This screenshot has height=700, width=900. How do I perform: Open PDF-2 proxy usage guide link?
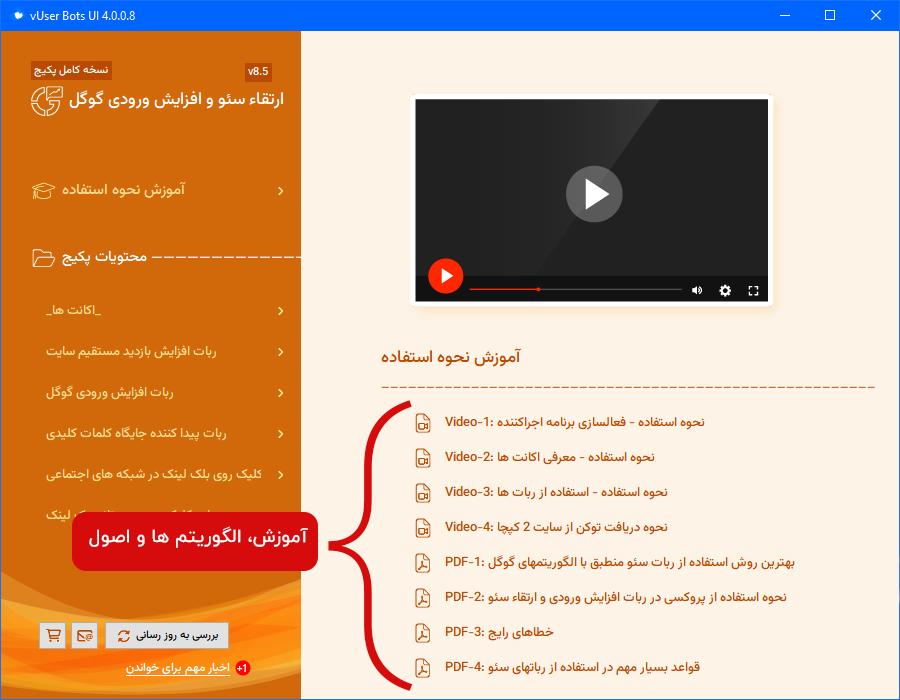616,597
